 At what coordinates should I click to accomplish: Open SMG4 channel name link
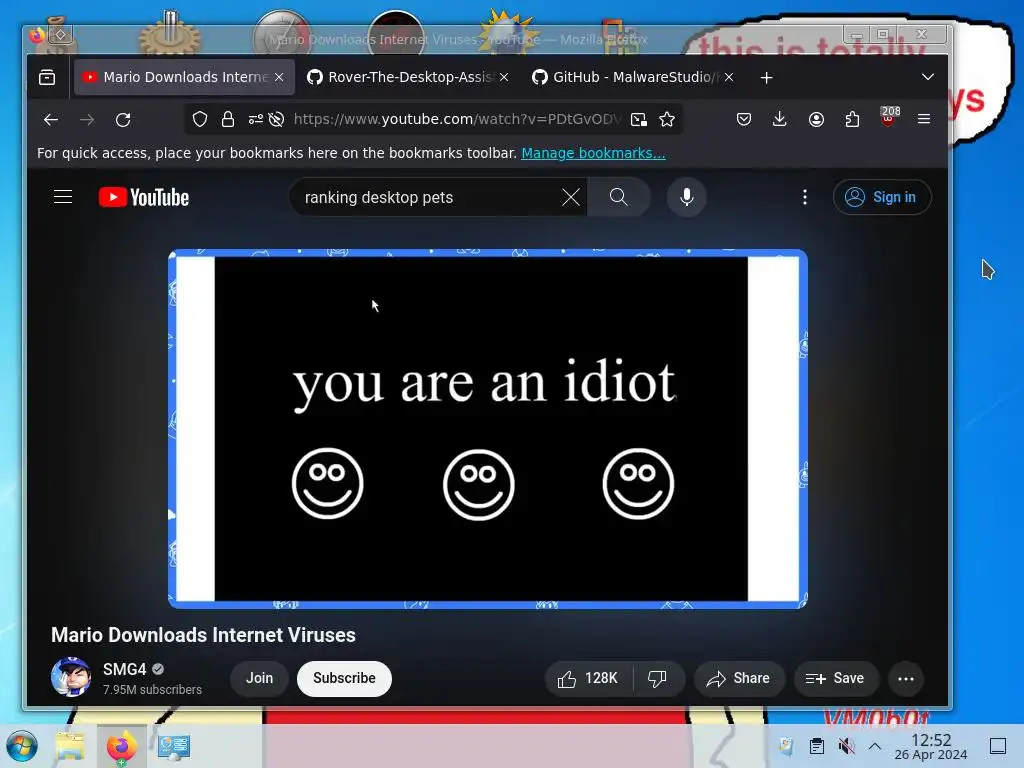tap(124, 669)
